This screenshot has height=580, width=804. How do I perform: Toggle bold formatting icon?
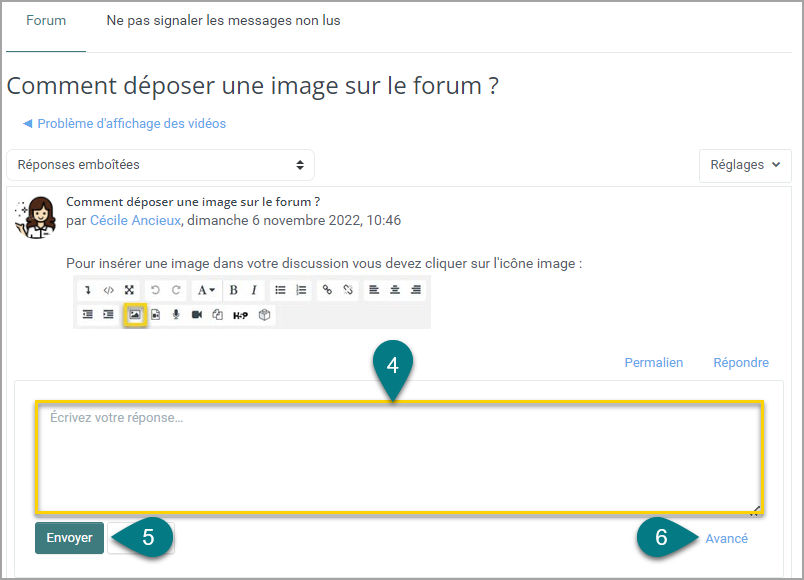(233, 290)
